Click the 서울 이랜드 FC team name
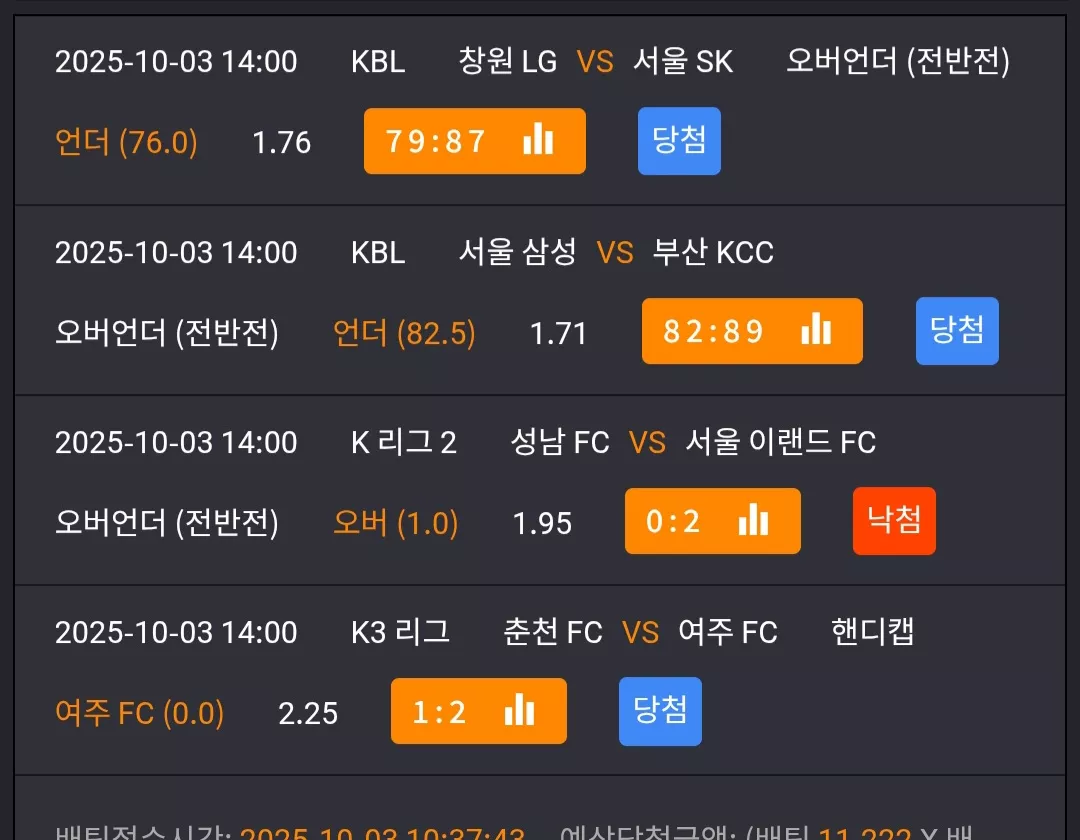The width and height of the screenshot is (1080, 840). coord(781,442)
